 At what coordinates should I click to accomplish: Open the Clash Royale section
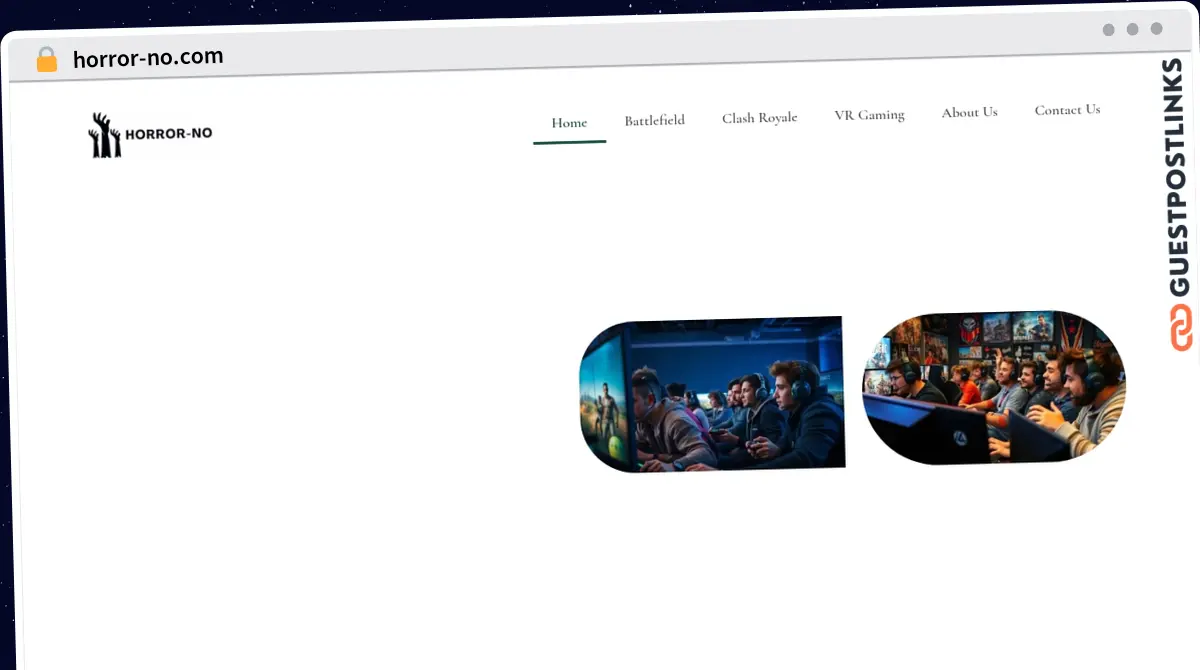pos(759,118)
